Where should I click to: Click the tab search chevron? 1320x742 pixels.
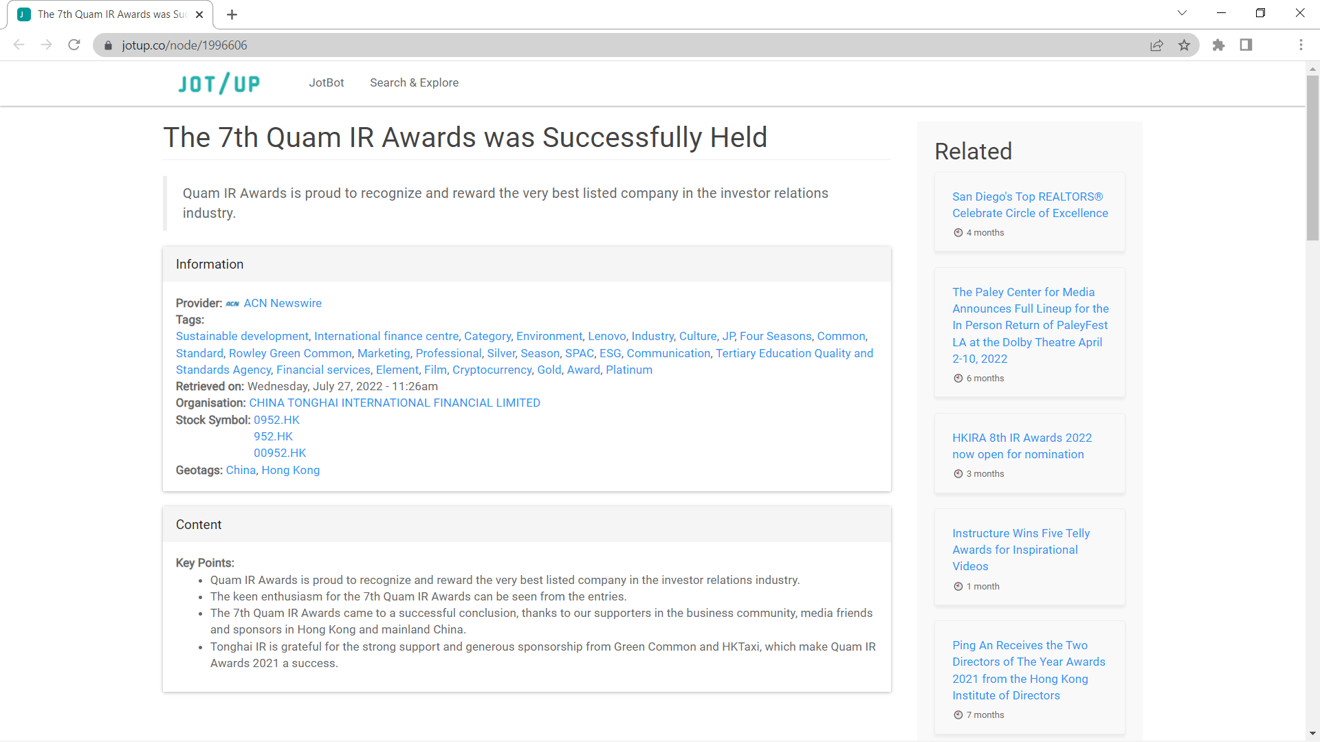(1182, 14)
